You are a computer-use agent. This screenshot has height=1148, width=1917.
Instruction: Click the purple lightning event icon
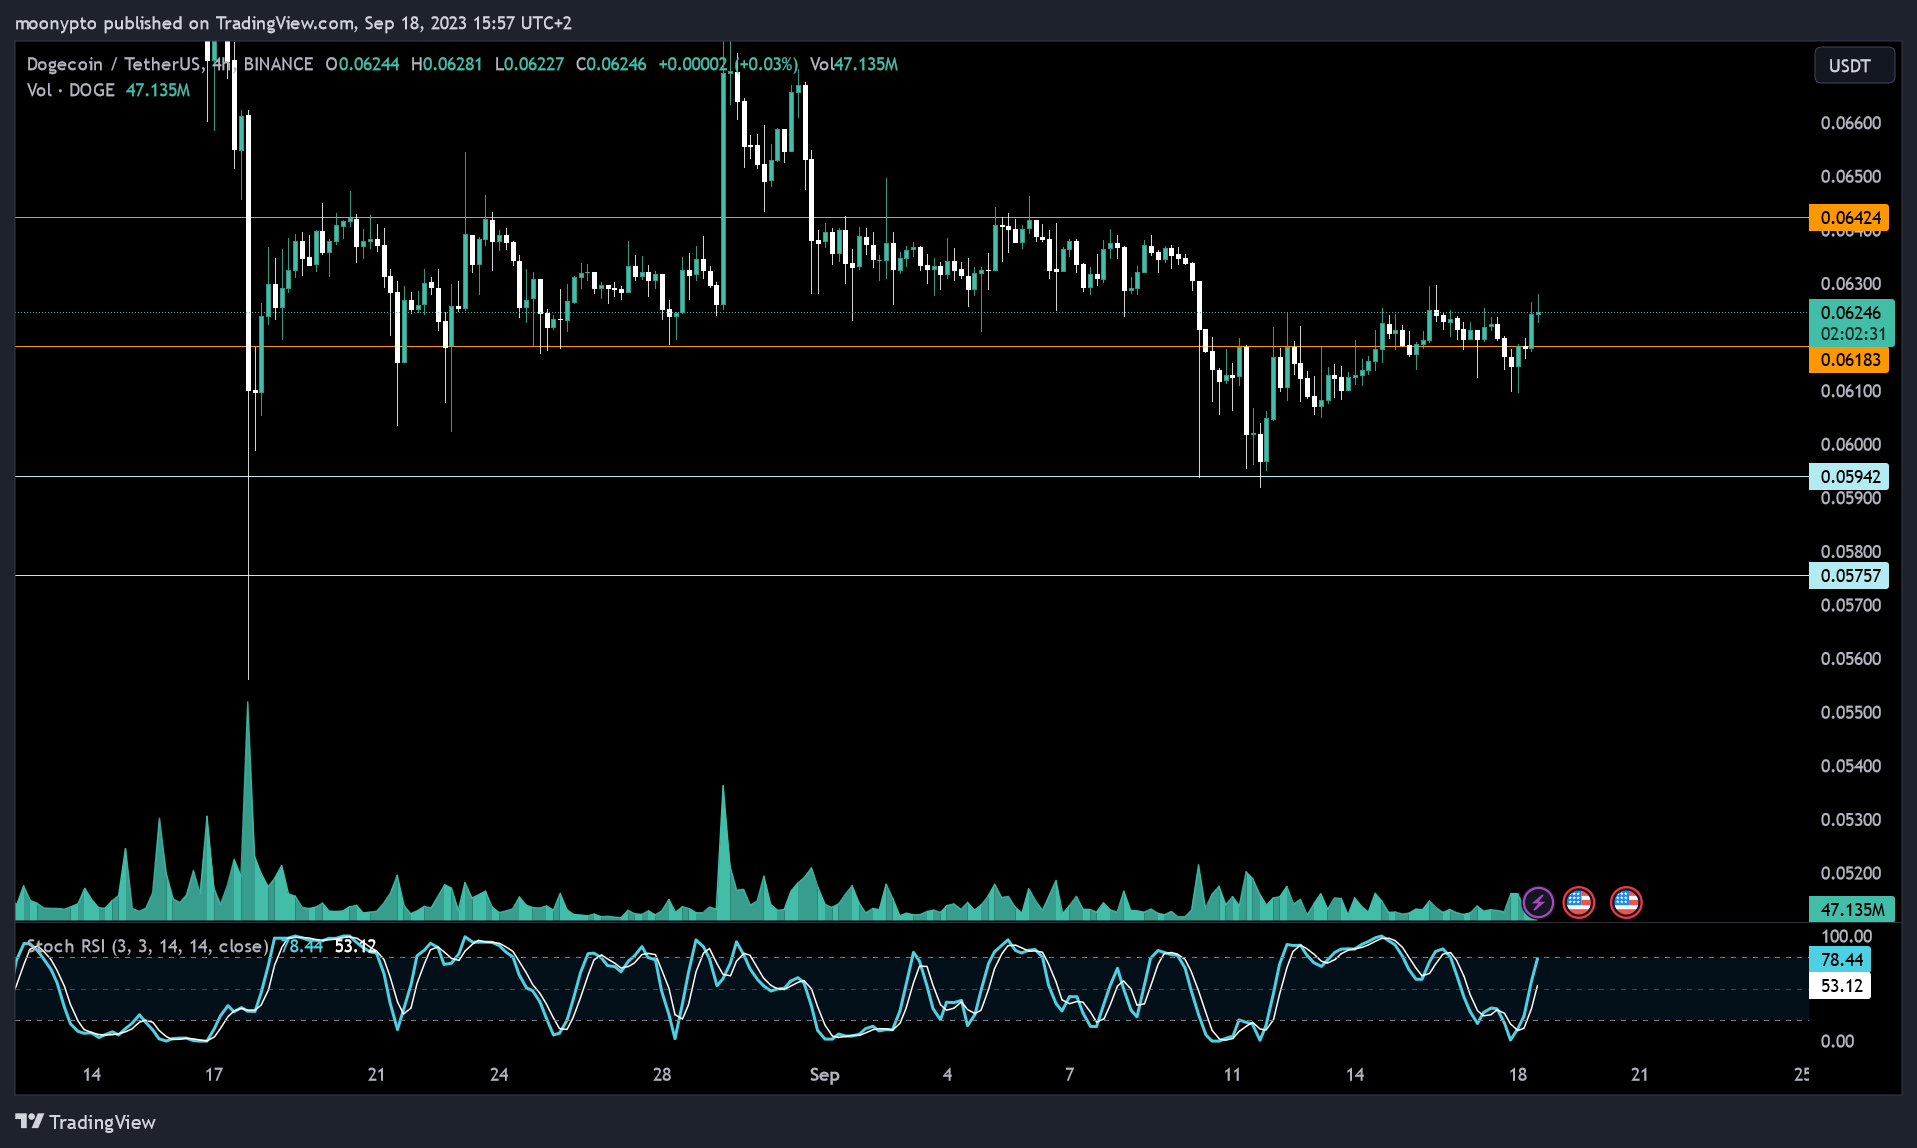tap(1538, 903)
